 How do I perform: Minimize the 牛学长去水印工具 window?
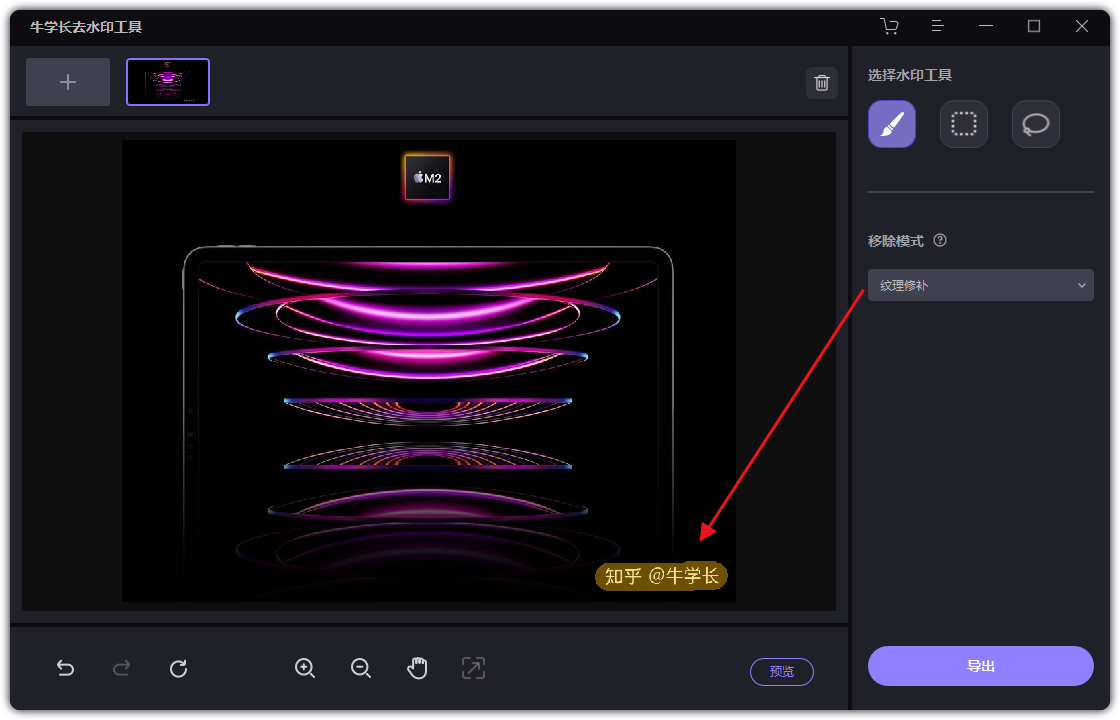click(986, 26)
